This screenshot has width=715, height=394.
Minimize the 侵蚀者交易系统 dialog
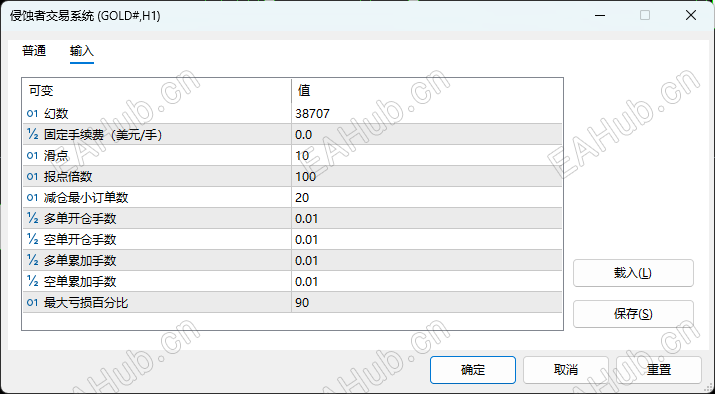[600, 16]
